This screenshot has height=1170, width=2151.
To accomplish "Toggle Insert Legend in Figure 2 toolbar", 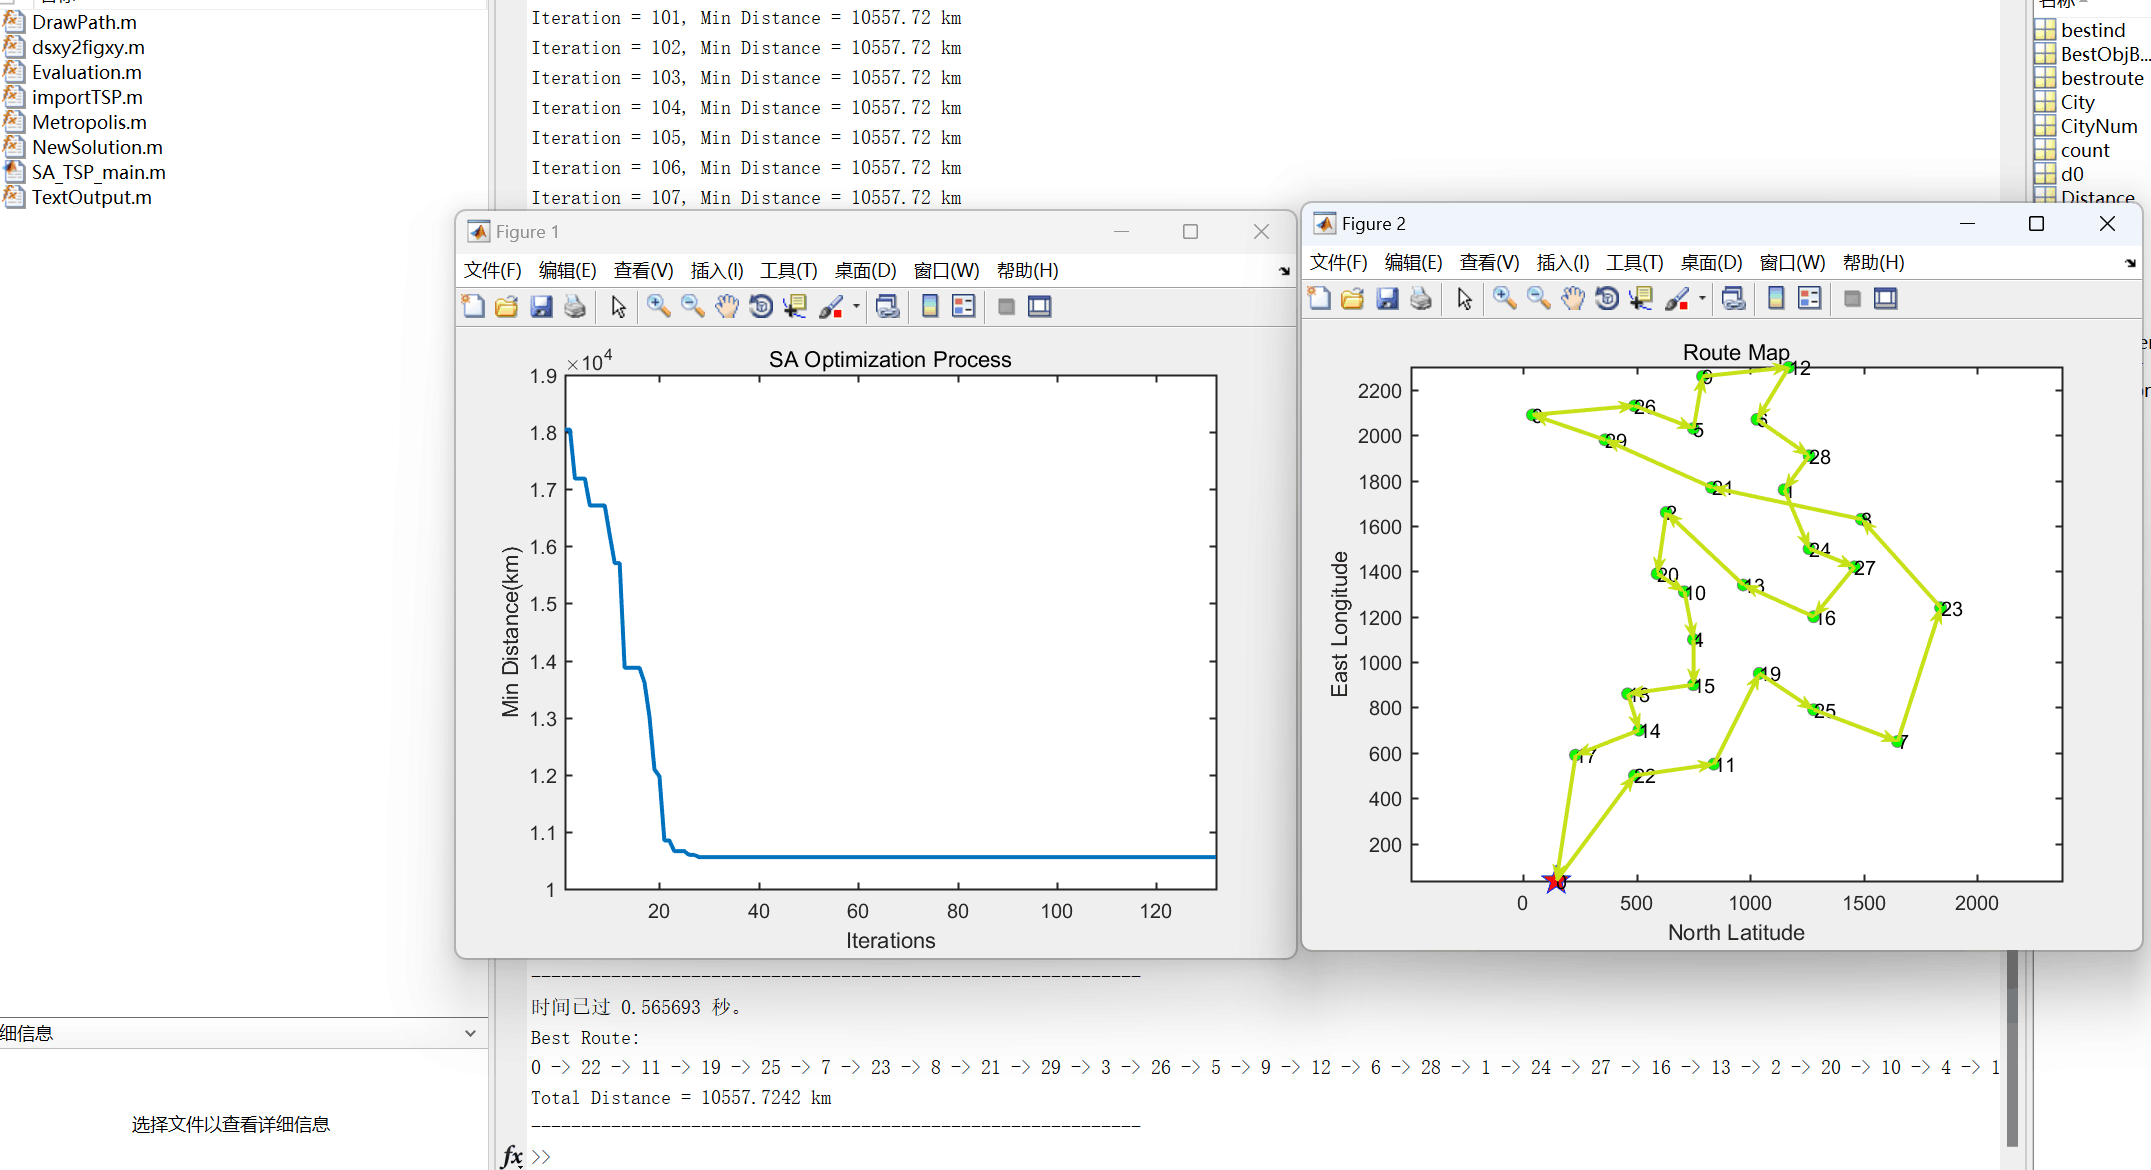I will pos(1809,299).
